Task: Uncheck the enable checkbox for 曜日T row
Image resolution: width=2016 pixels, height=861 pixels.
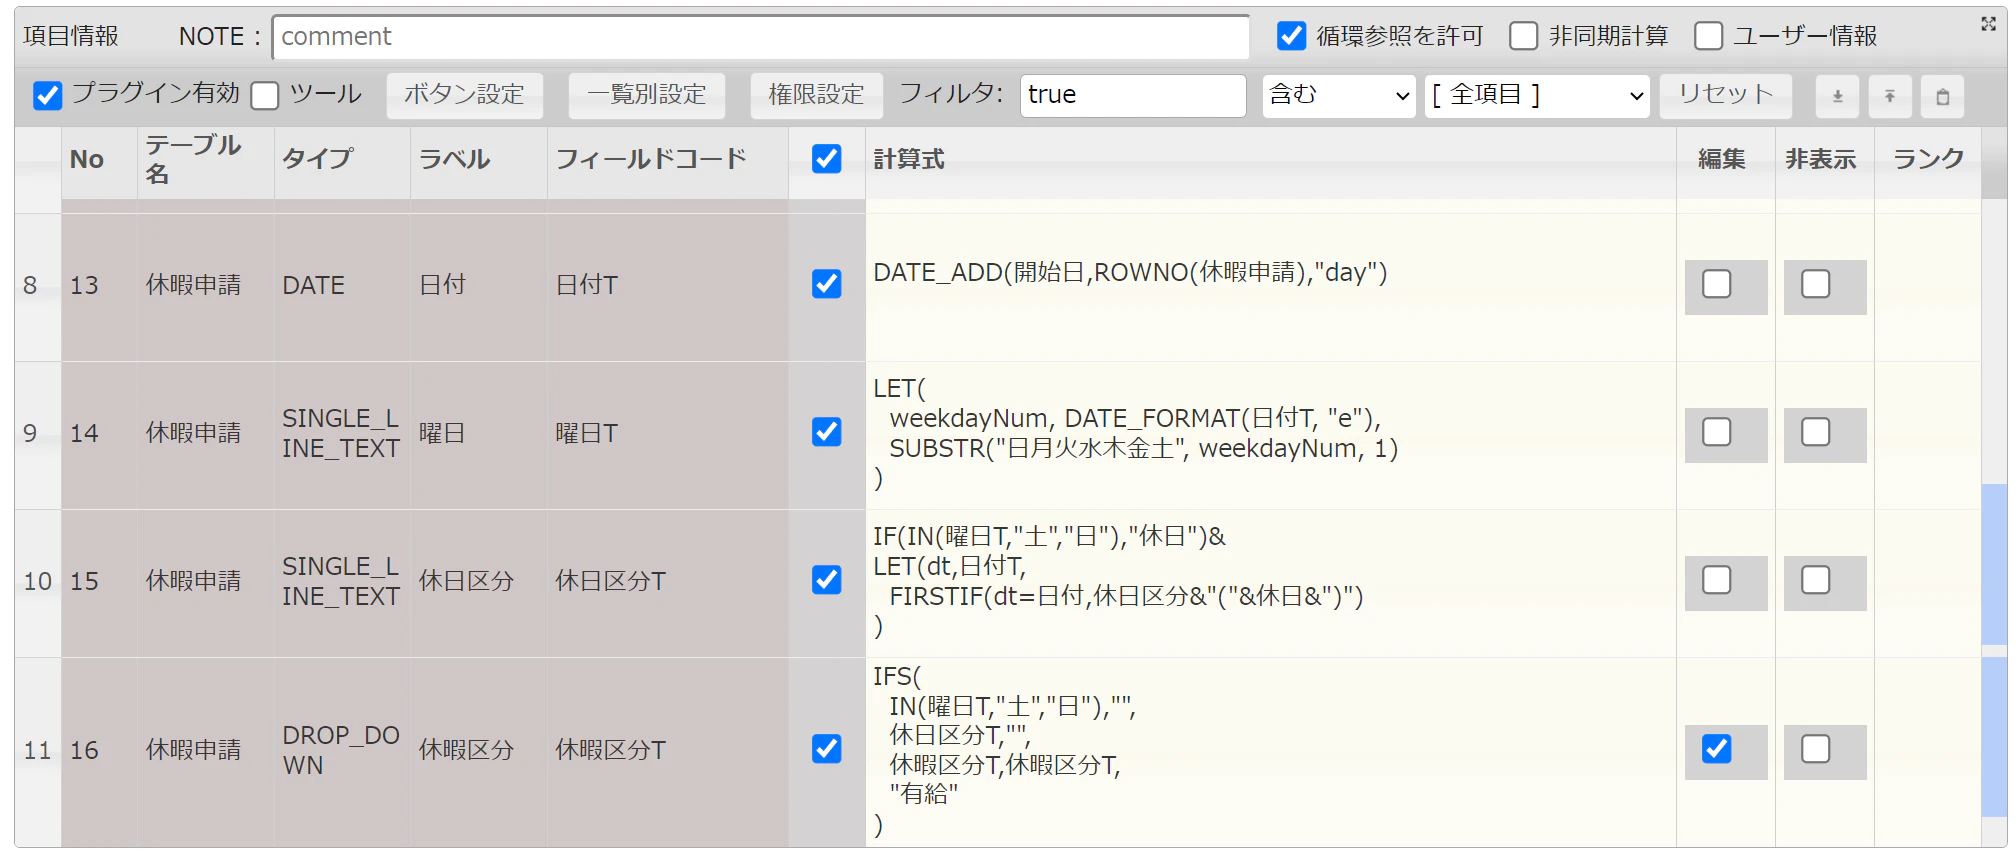Action: (x=827, y=432)
